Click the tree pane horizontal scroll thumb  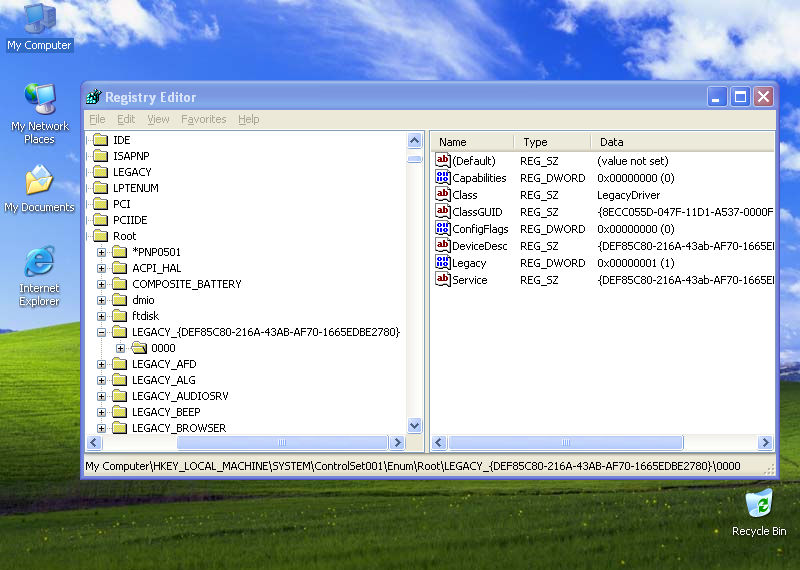click(282, 442)
